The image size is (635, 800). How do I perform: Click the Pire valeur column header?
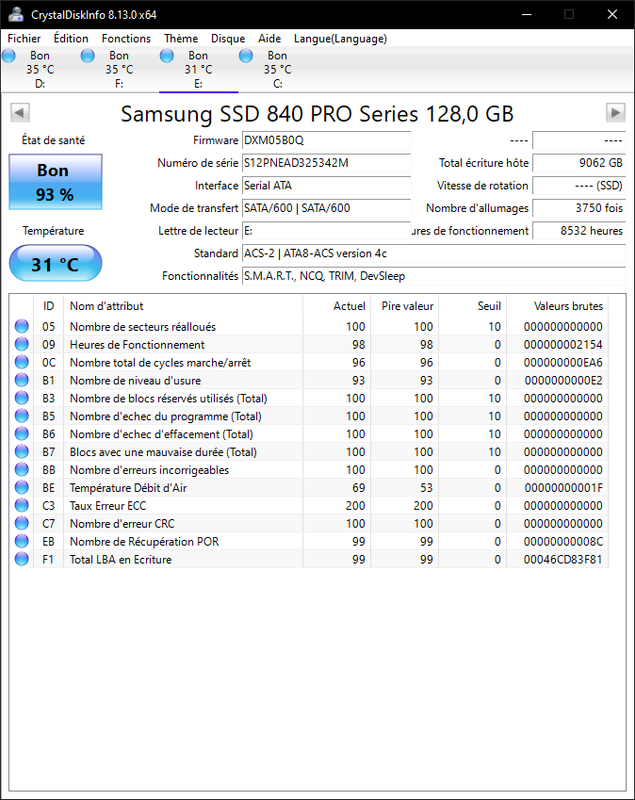(x=404, y=306)
